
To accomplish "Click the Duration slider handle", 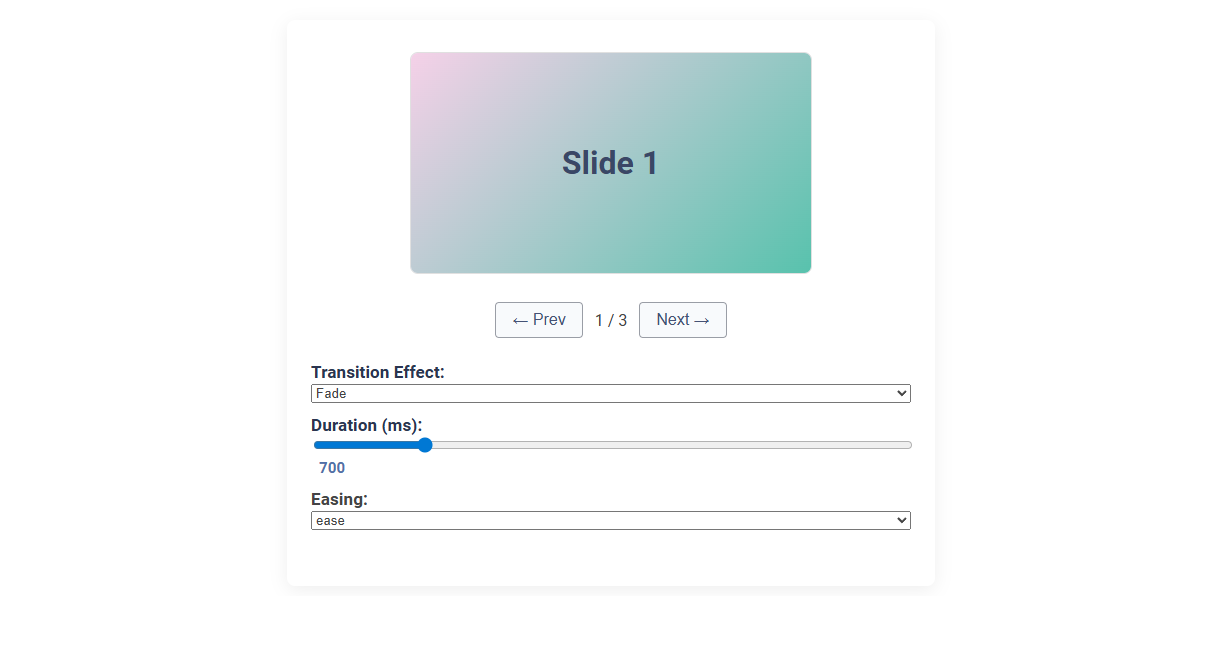I will (424, 445).
